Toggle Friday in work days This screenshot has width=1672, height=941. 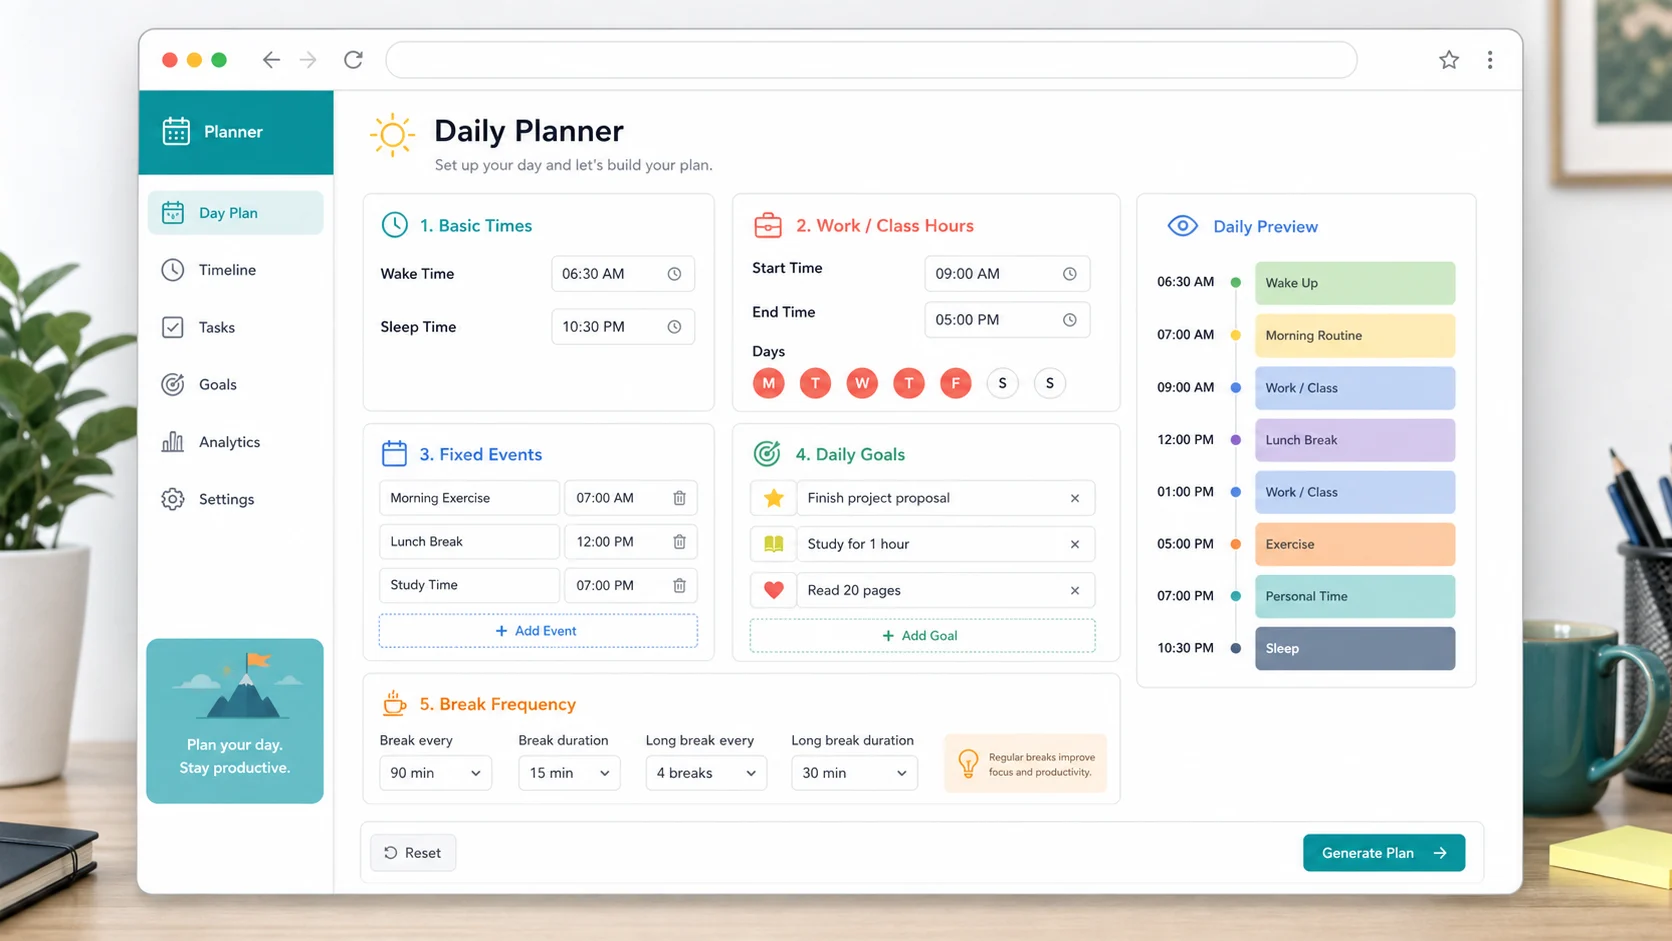[x=956, y=383]
